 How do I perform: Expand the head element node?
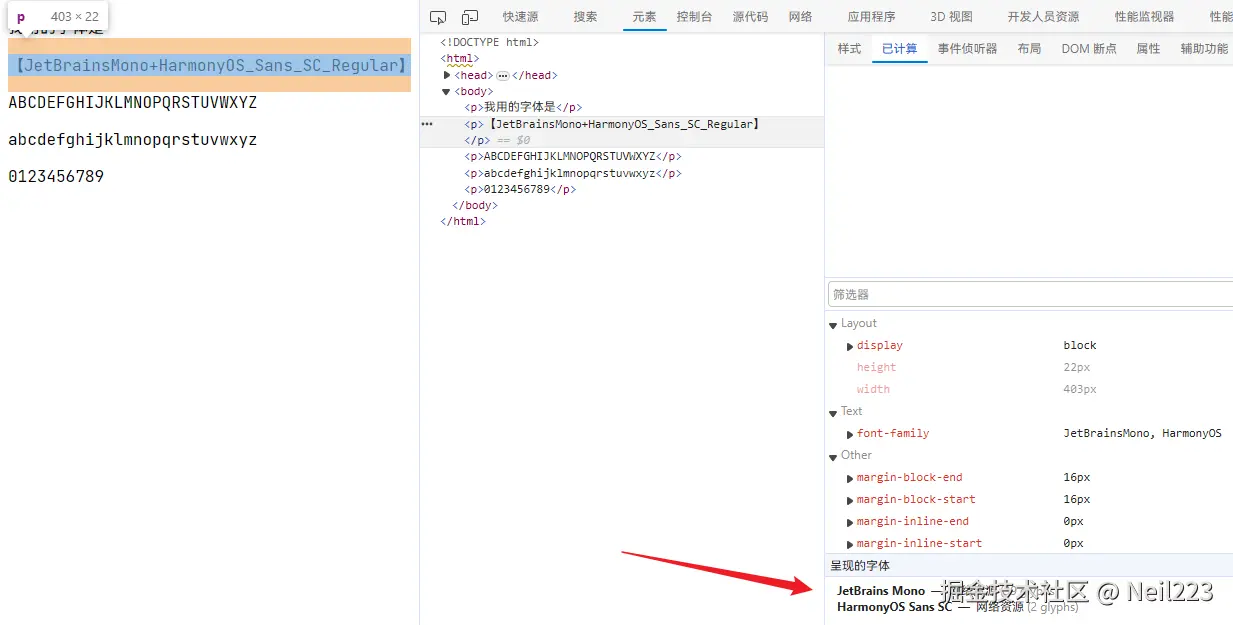tap(447, 75)
